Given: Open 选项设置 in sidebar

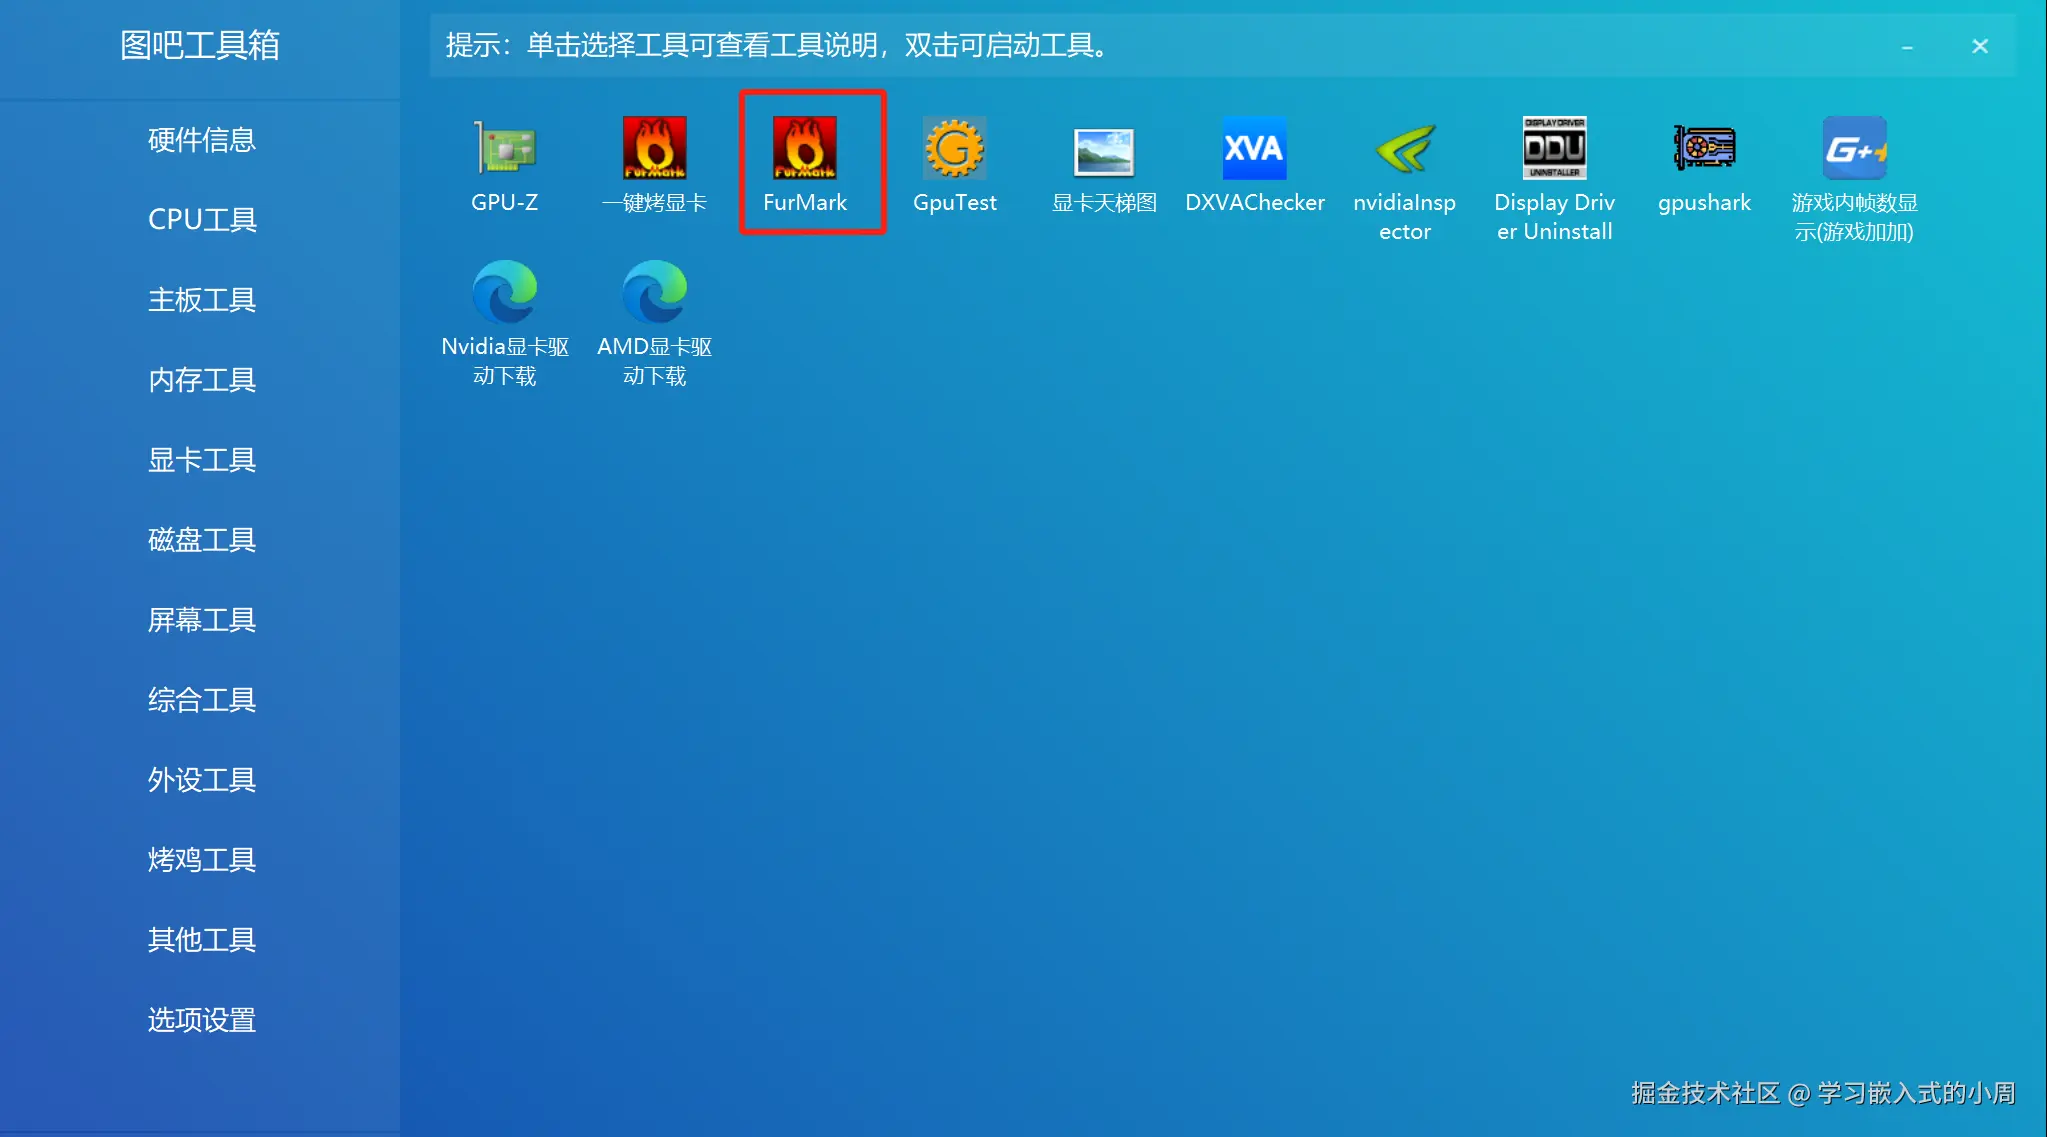Looking at the screenshot, I should pyautogui.click(x=202, y=1020).
